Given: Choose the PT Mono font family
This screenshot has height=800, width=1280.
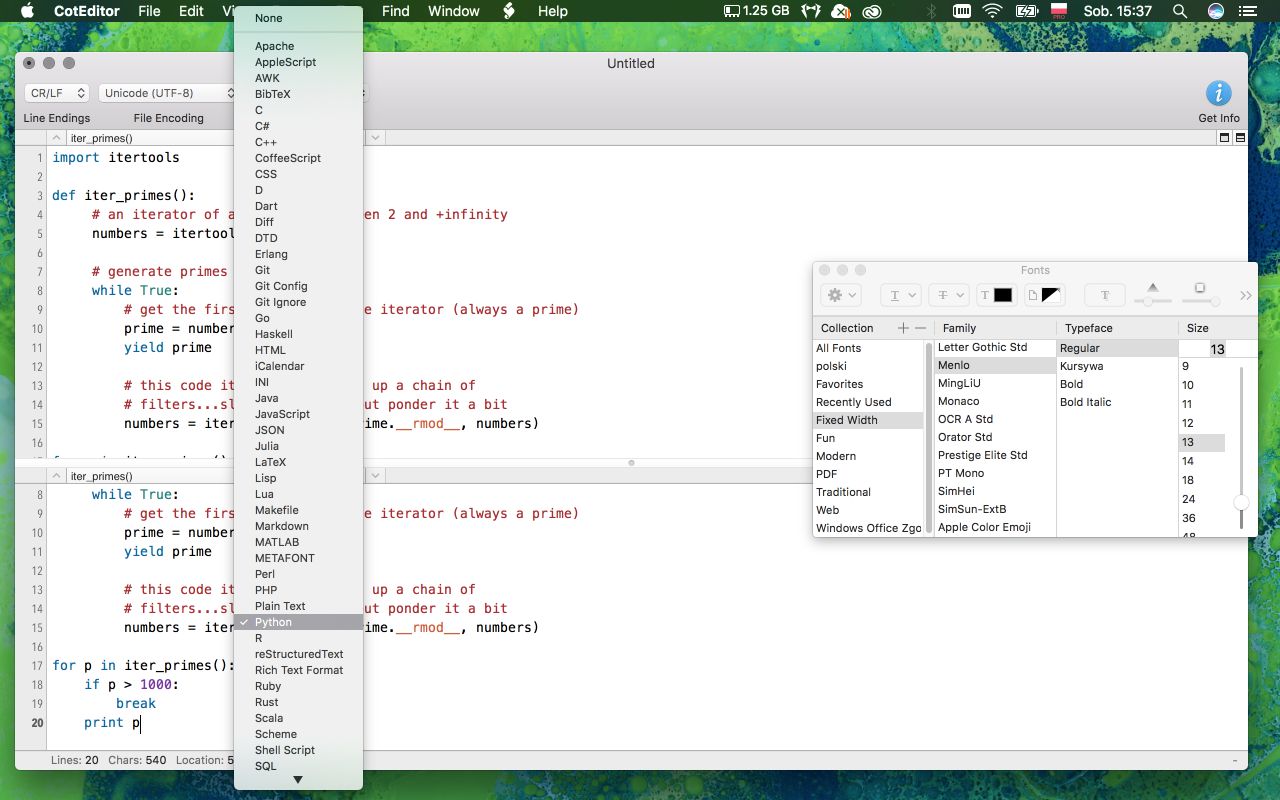Looking at the screenshot, I should [995, 473].
